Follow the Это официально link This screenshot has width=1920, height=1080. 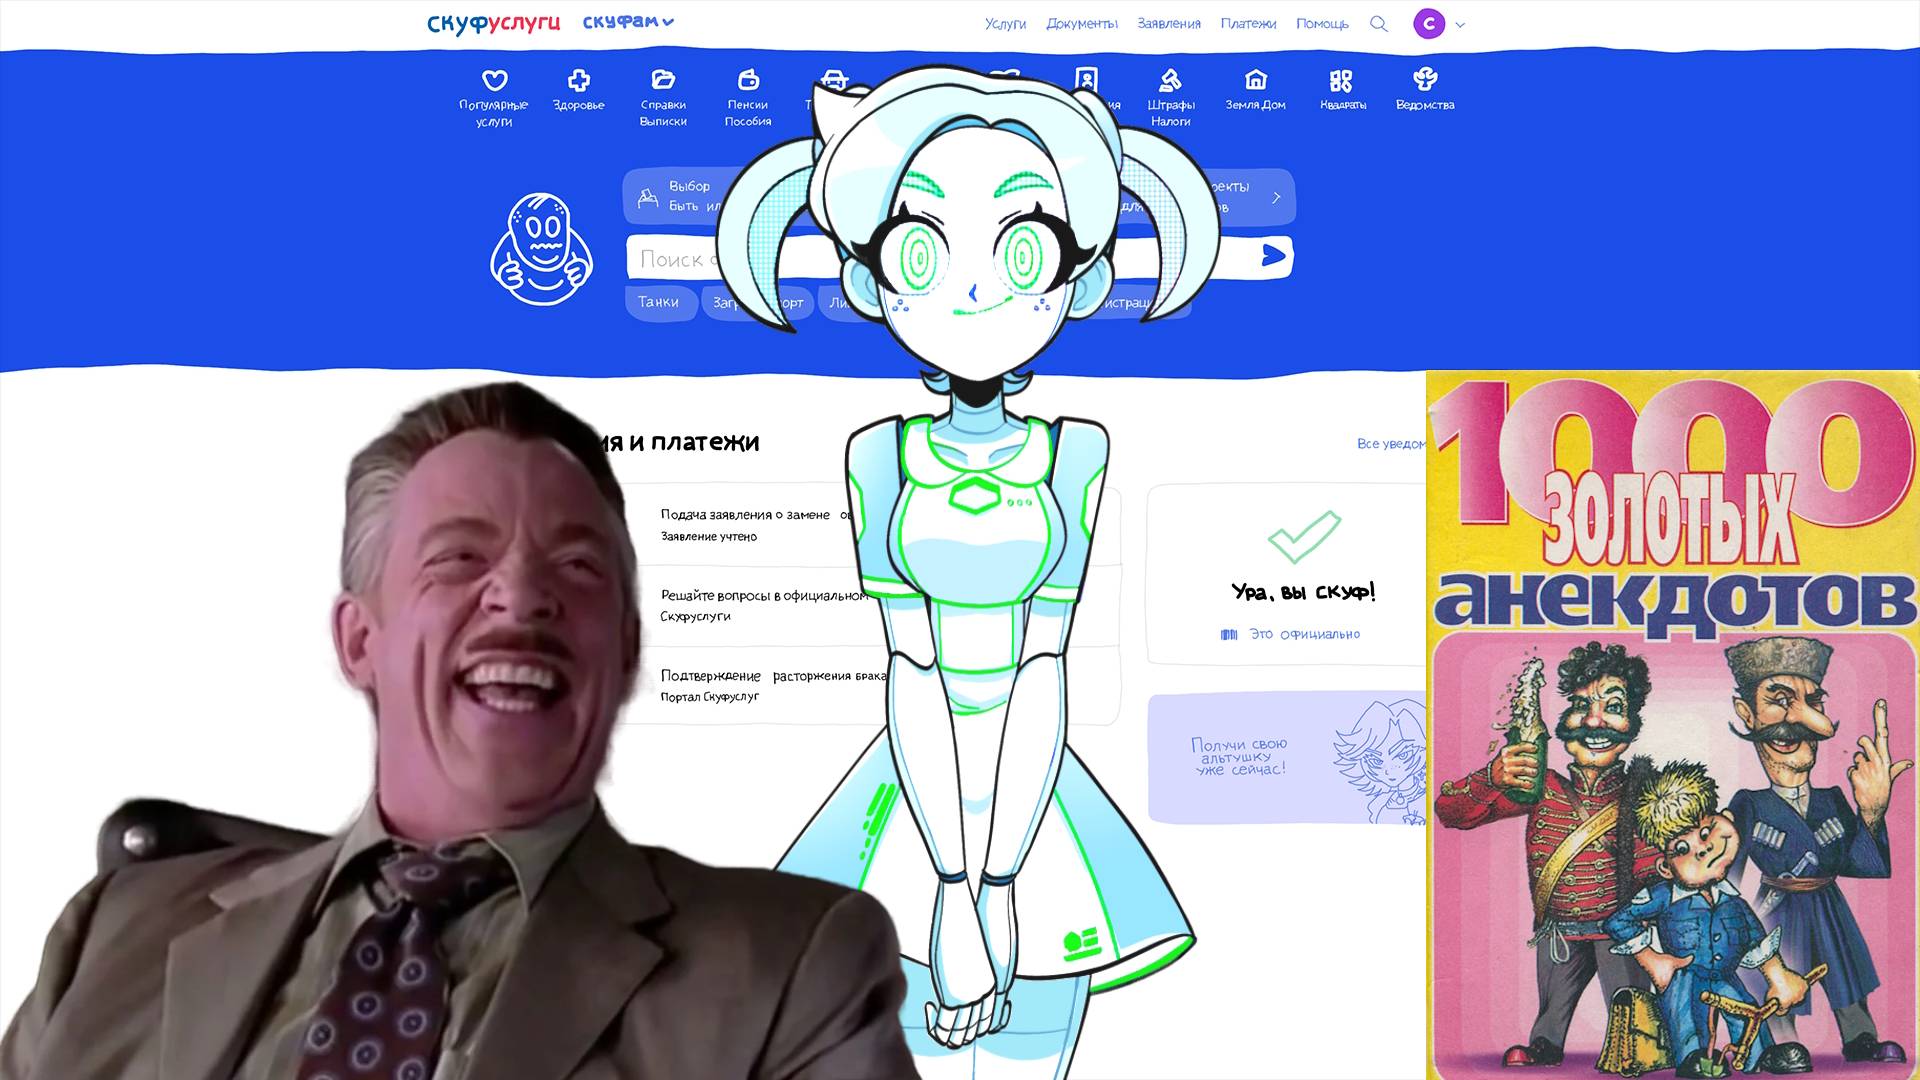point(1303,634)
